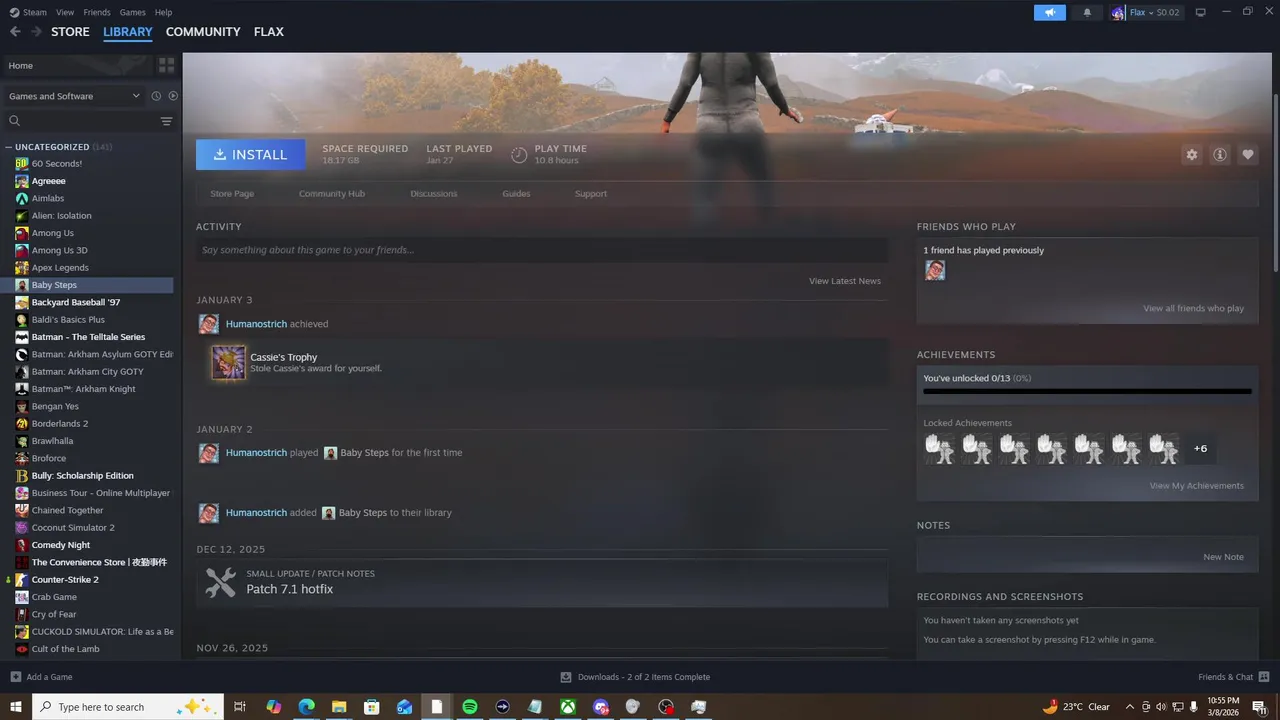This screenshot has height=720, width=1280.
Task: Open the Flax account dropdown
Action: pyautogui.click(x=1146, y=12)
